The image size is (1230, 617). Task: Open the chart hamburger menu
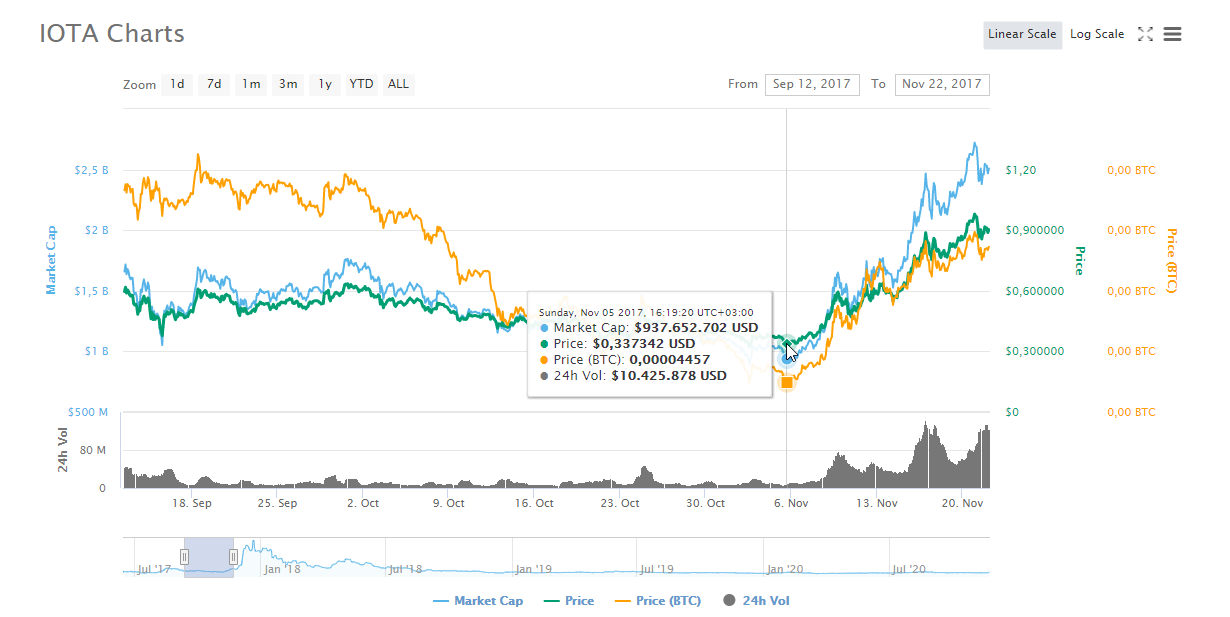point(1173,34)
